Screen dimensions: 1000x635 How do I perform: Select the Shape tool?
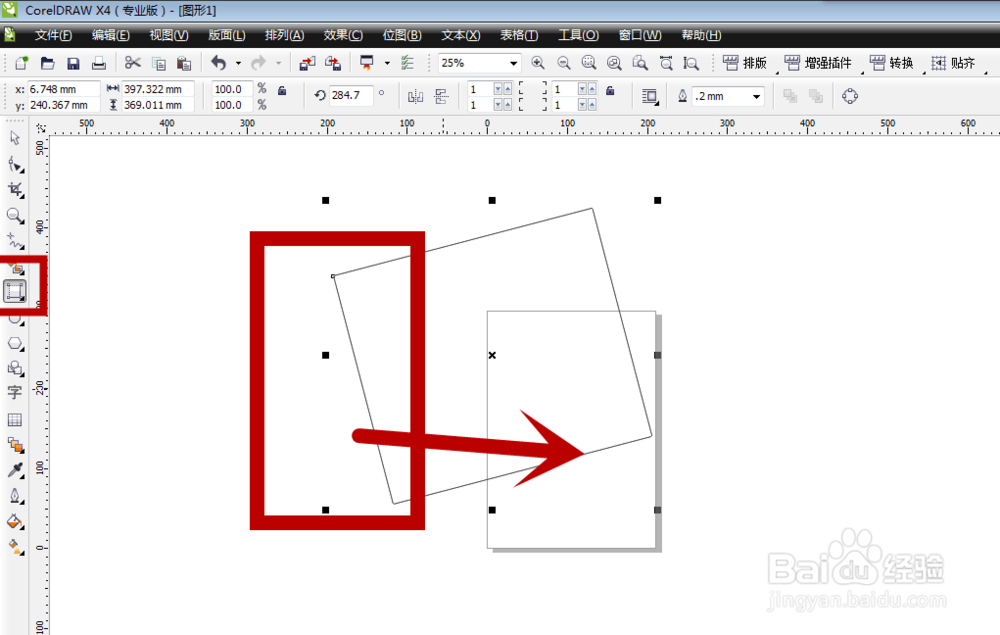(x=15, y=164)
